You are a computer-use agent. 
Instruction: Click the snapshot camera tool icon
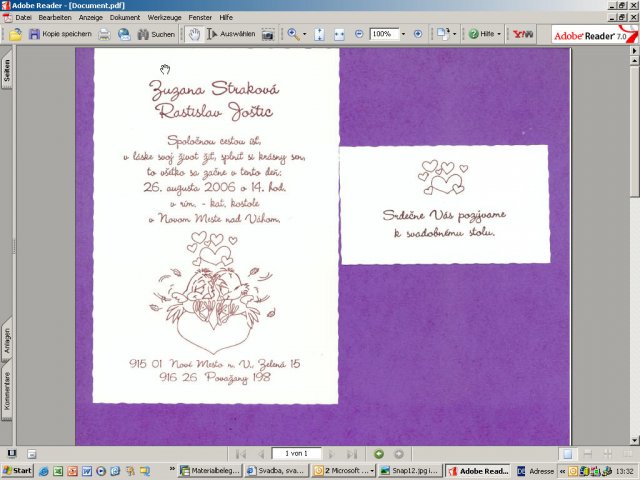270,33
